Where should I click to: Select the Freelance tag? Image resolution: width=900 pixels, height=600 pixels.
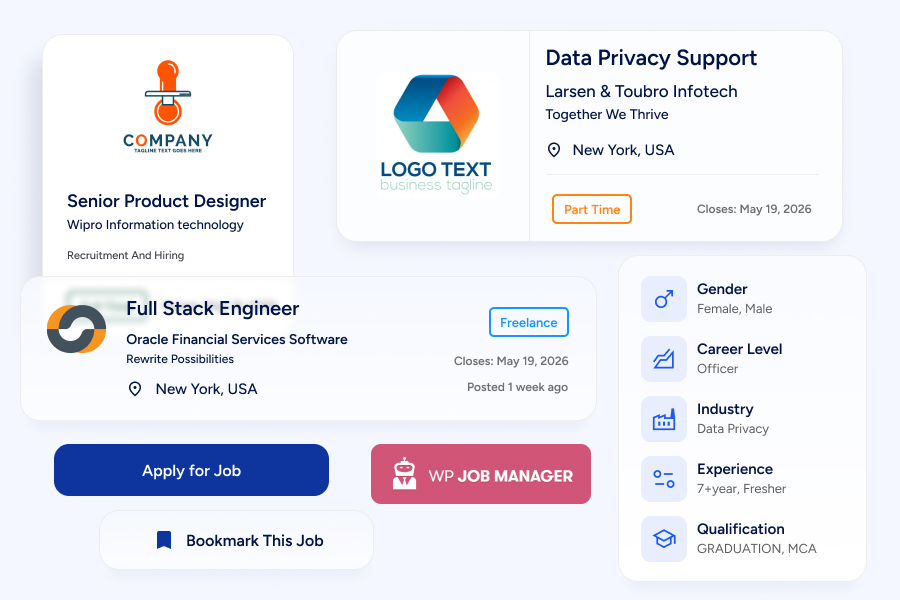529,322
